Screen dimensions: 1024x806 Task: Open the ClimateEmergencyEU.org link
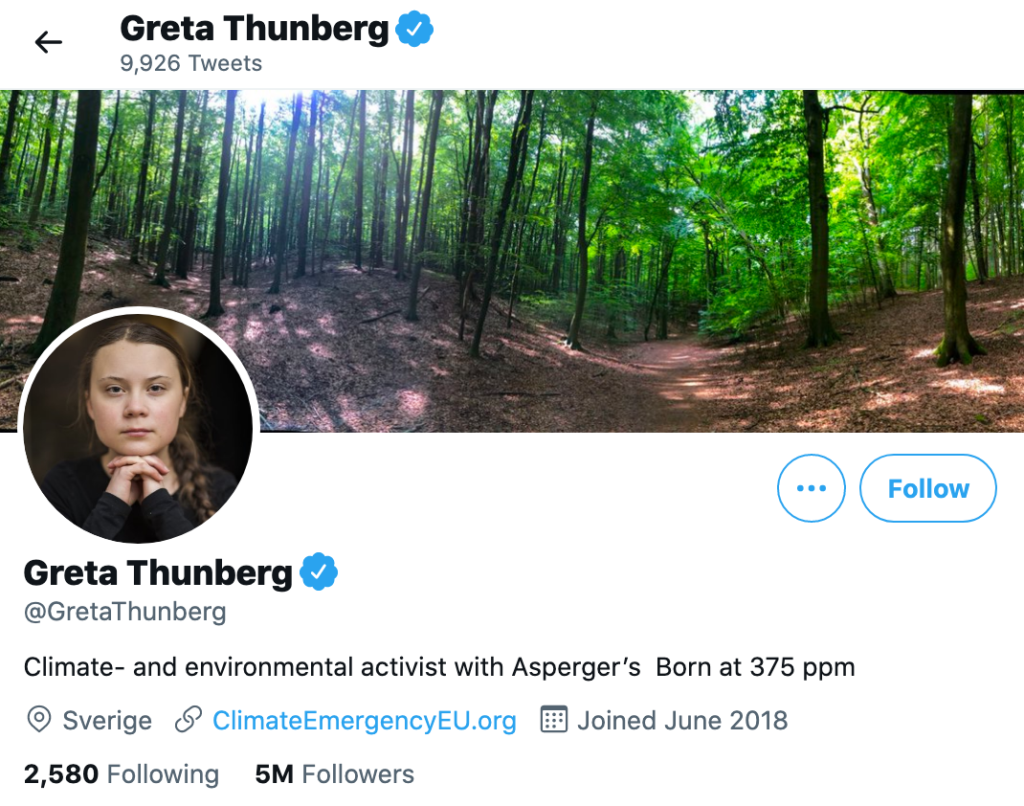coord(364,720)
